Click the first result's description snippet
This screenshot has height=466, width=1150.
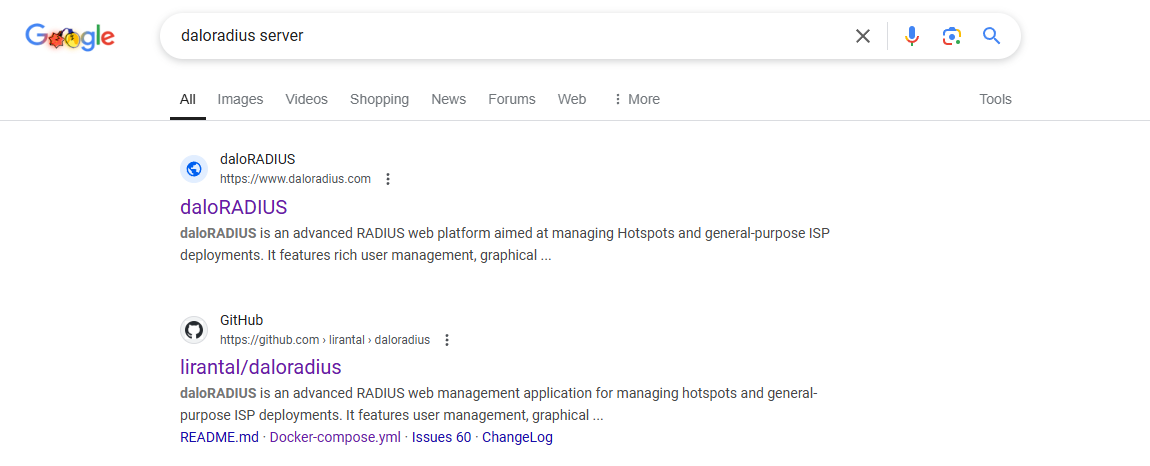505,244
